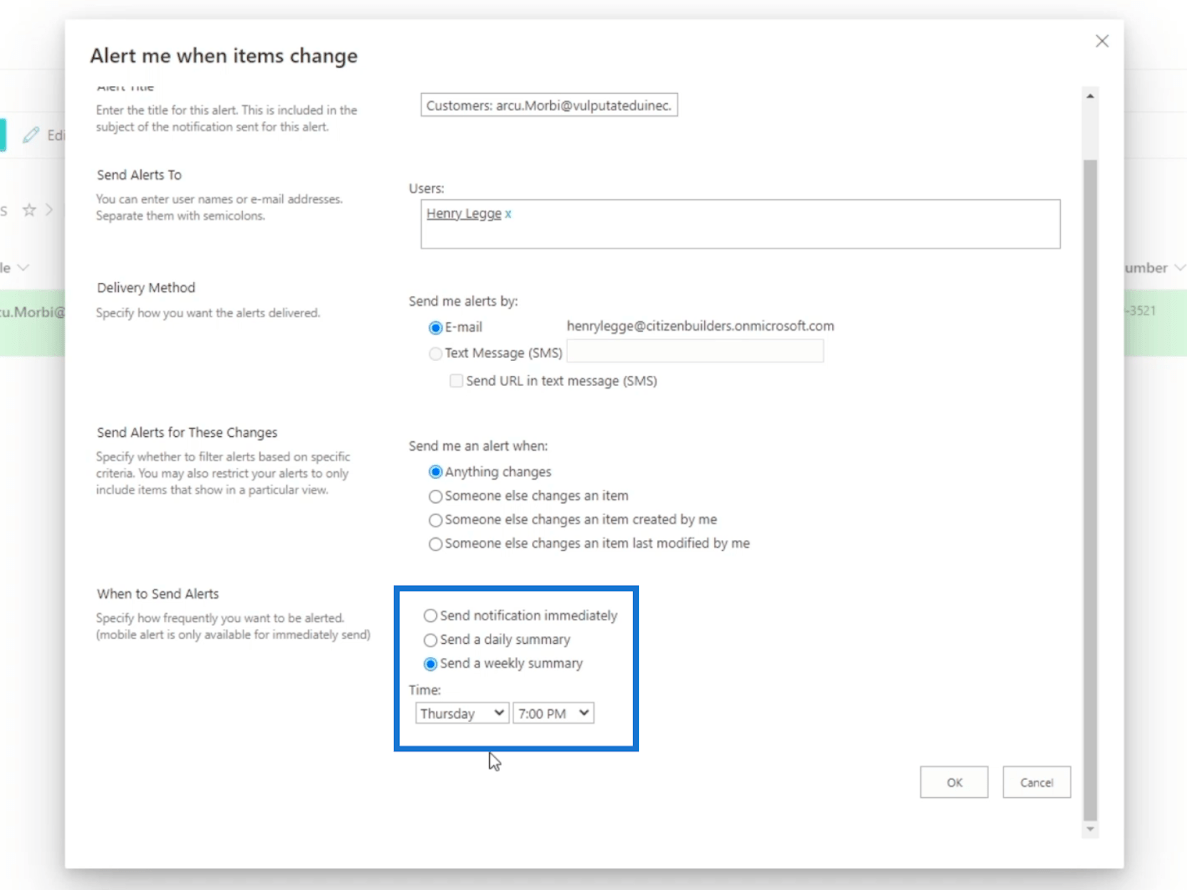Pick Send a daily summary
1187x890 pixels.
pyautogui.click(x=430, y=640)
